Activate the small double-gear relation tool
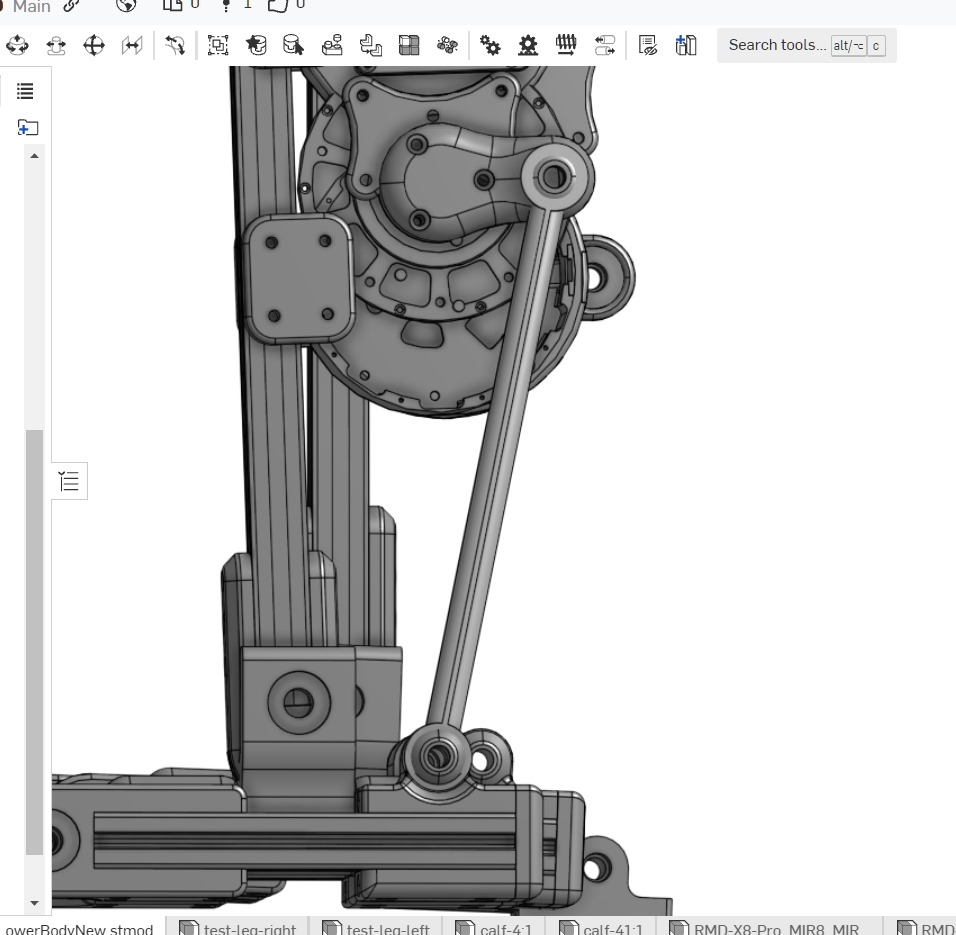 click(490, 45)
